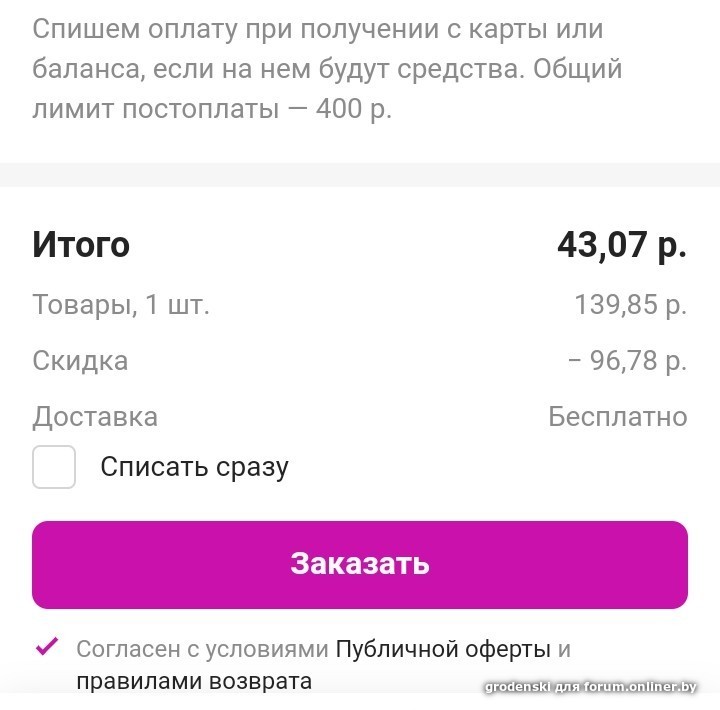Tap the total price 43,07 р.
720x710 pixels.
tap(622, 246)
